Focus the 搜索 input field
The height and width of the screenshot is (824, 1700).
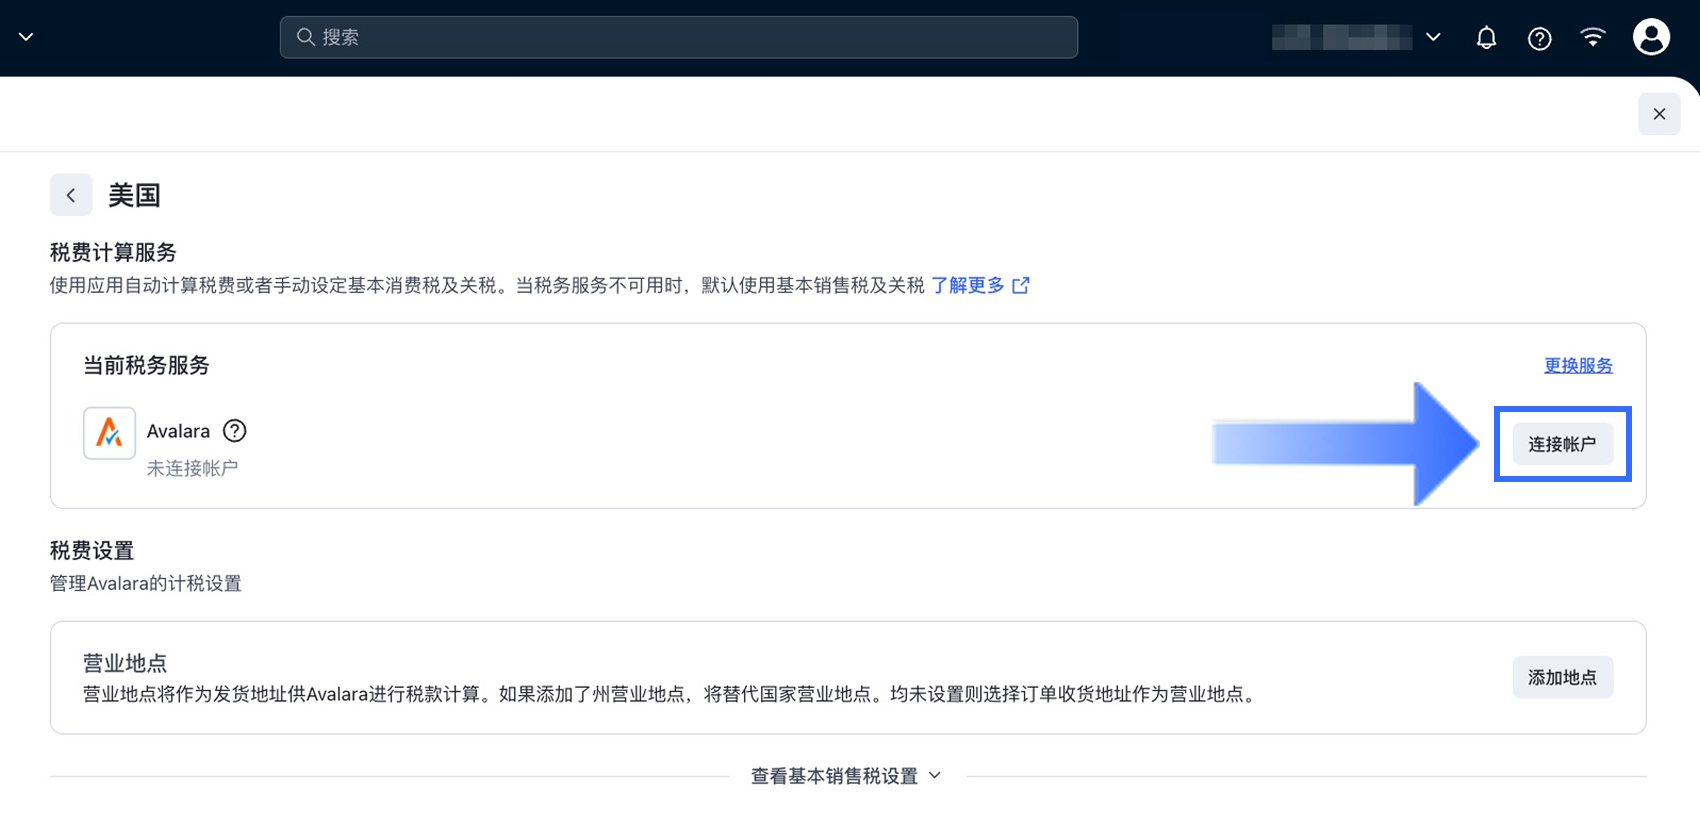tap(679, 37)
